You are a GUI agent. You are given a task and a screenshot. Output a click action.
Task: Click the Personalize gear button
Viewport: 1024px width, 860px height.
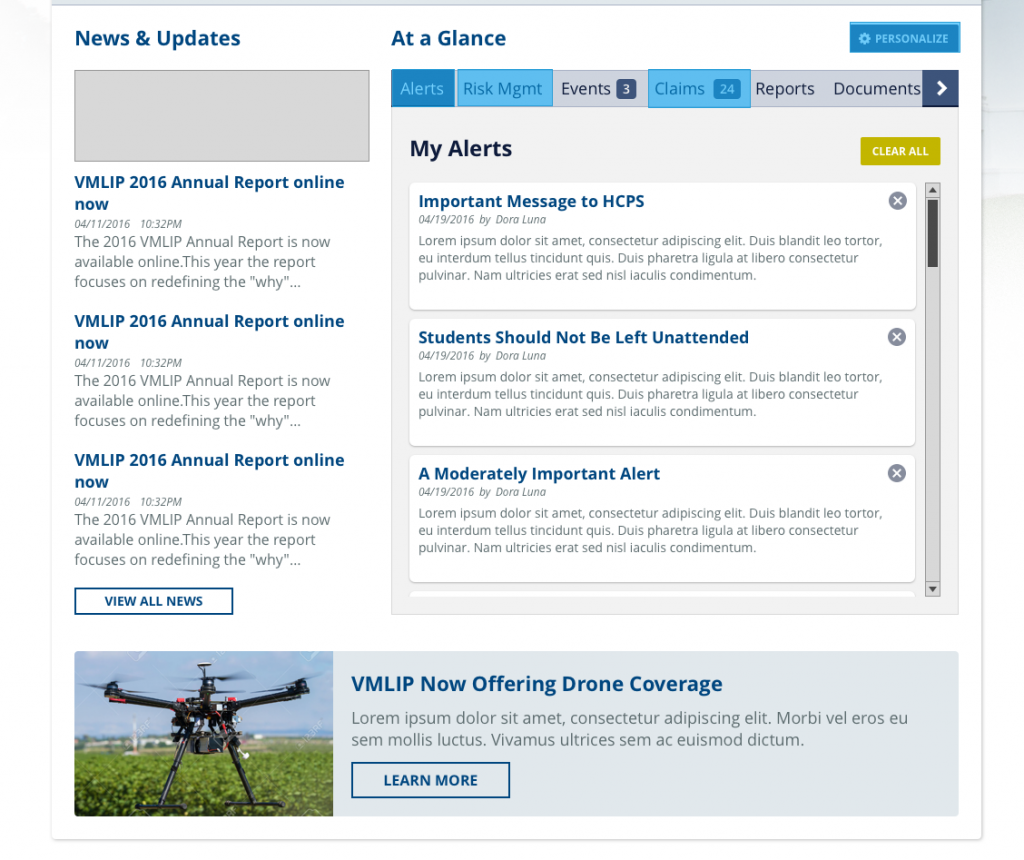[x=904, y=38]
